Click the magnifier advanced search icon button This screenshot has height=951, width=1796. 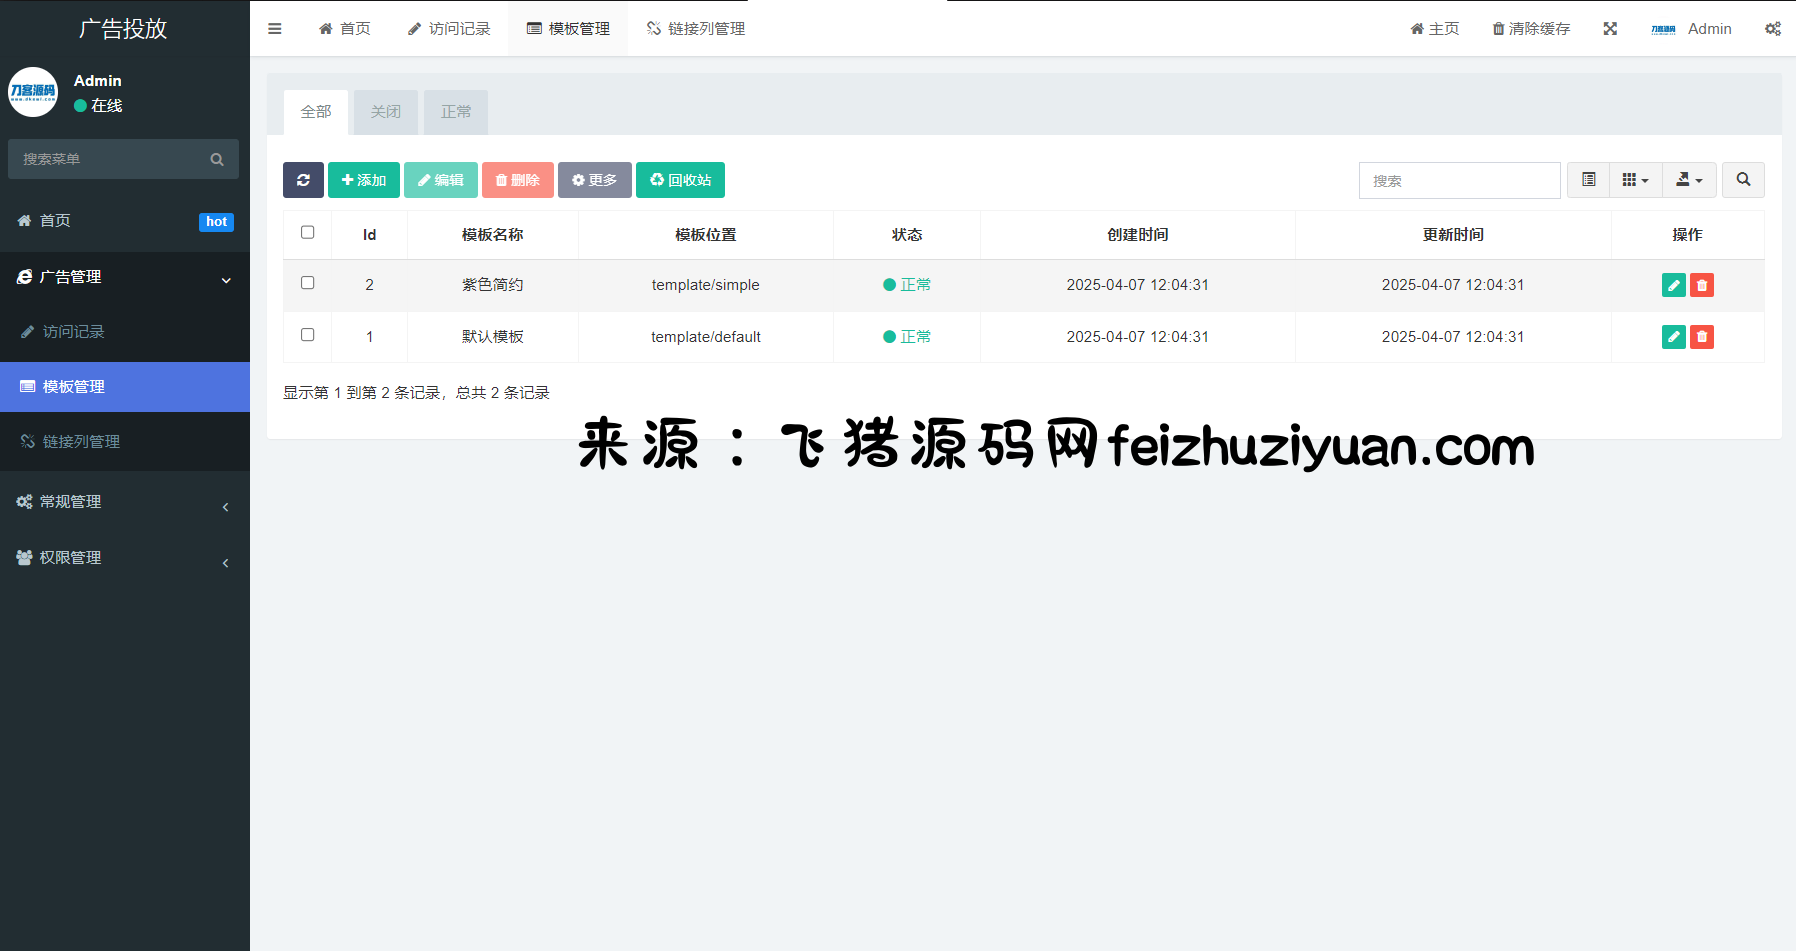click(1743, 180)
